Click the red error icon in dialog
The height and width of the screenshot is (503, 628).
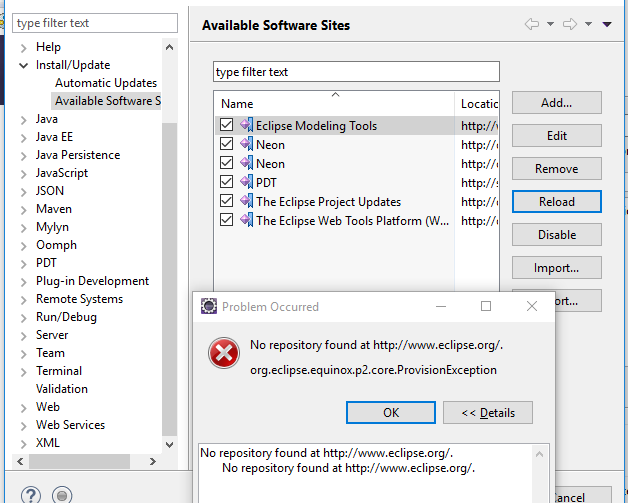pyautogui.click(x=224, y=353)
